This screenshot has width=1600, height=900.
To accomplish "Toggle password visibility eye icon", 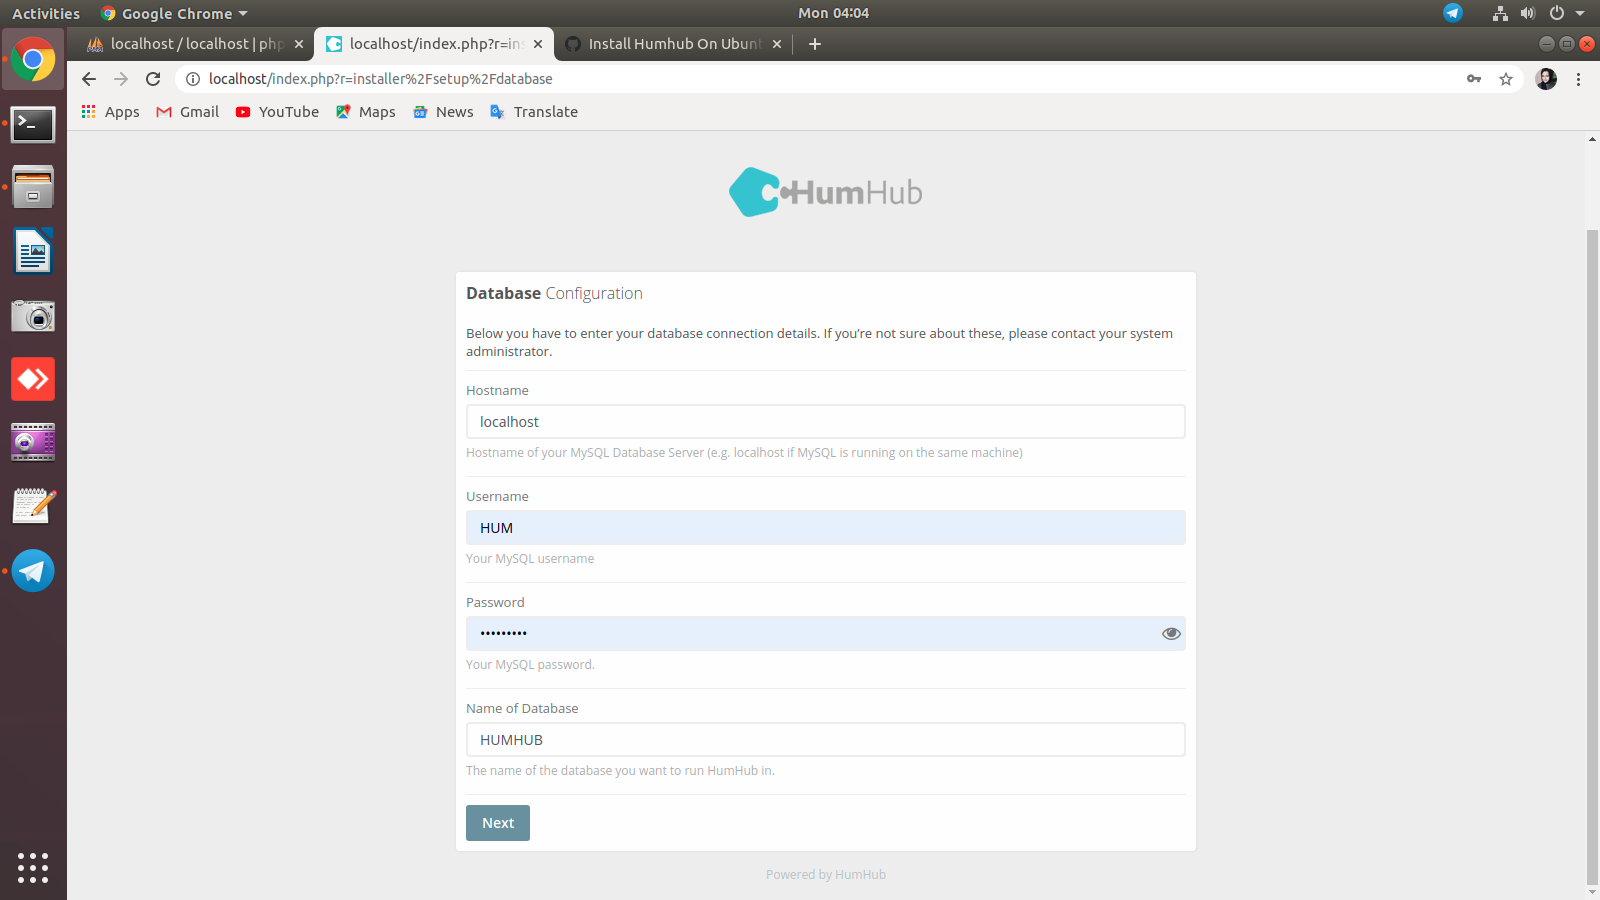I will pyautogui.click(x=1171, y=633).
